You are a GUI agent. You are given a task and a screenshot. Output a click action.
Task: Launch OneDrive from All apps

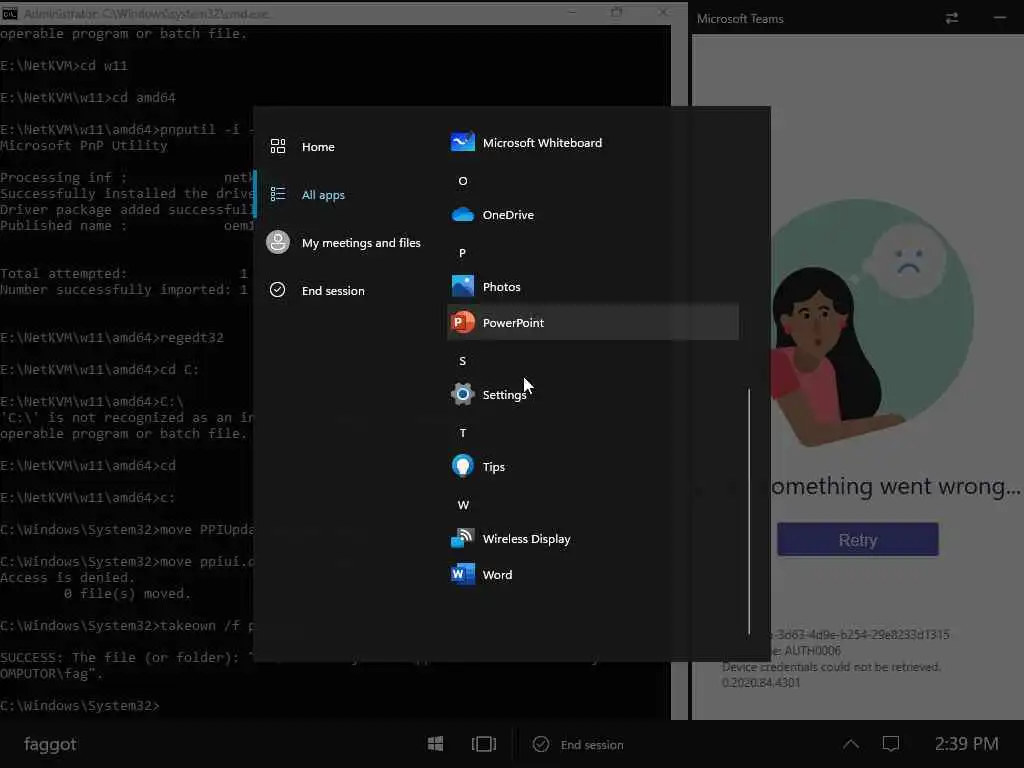[x=592, y=214]
